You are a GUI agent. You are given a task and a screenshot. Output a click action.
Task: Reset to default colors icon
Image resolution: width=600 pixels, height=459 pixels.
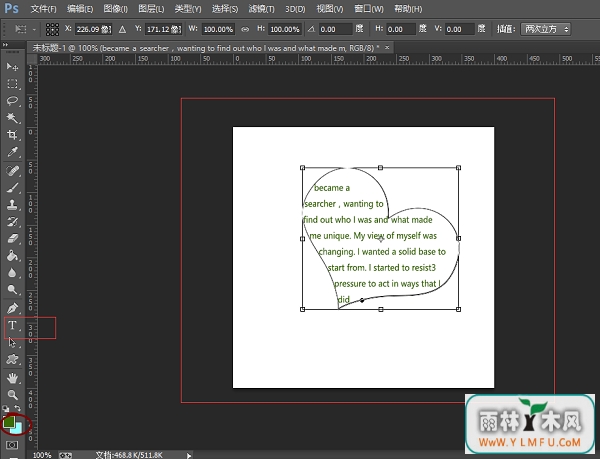(5, 409)
